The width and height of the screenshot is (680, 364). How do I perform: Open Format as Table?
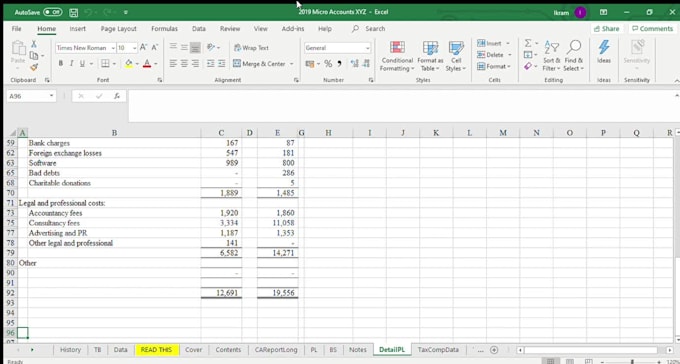click(x=430, y=56)
